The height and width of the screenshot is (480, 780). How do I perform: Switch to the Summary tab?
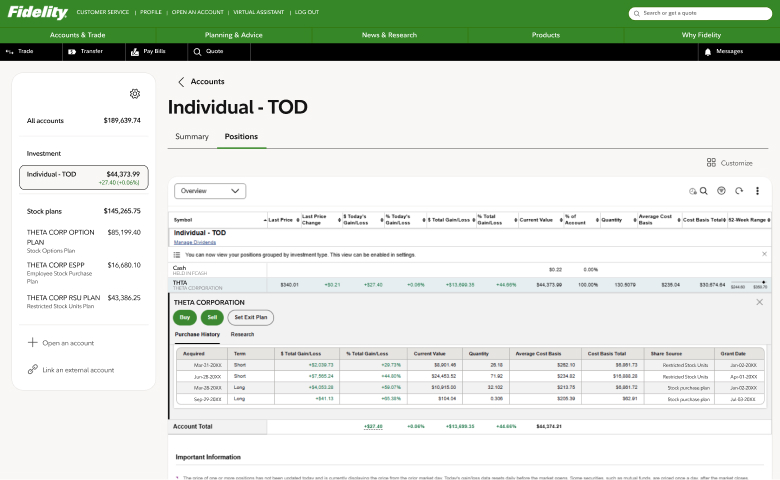(x=192, y=136)
